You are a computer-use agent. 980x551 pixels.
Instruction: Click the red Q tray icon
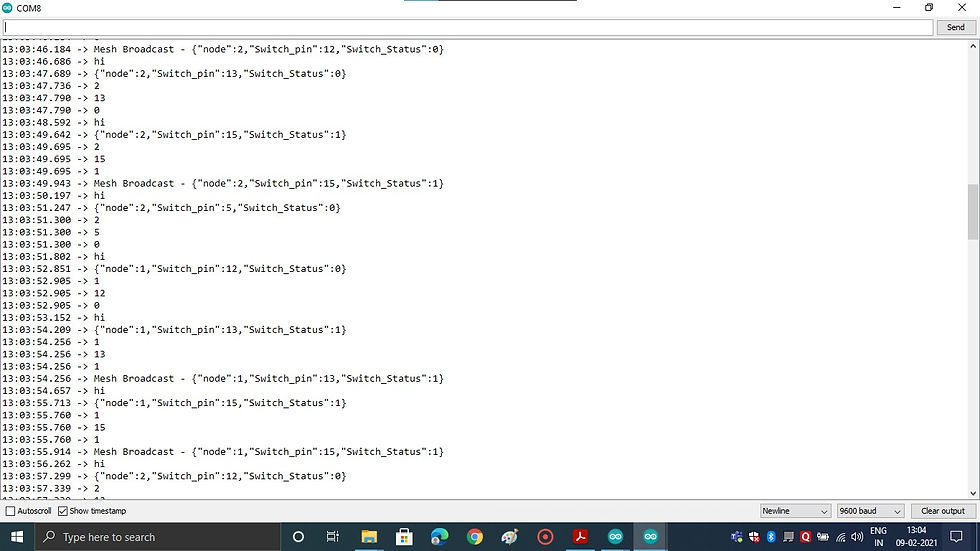(806, 537)
